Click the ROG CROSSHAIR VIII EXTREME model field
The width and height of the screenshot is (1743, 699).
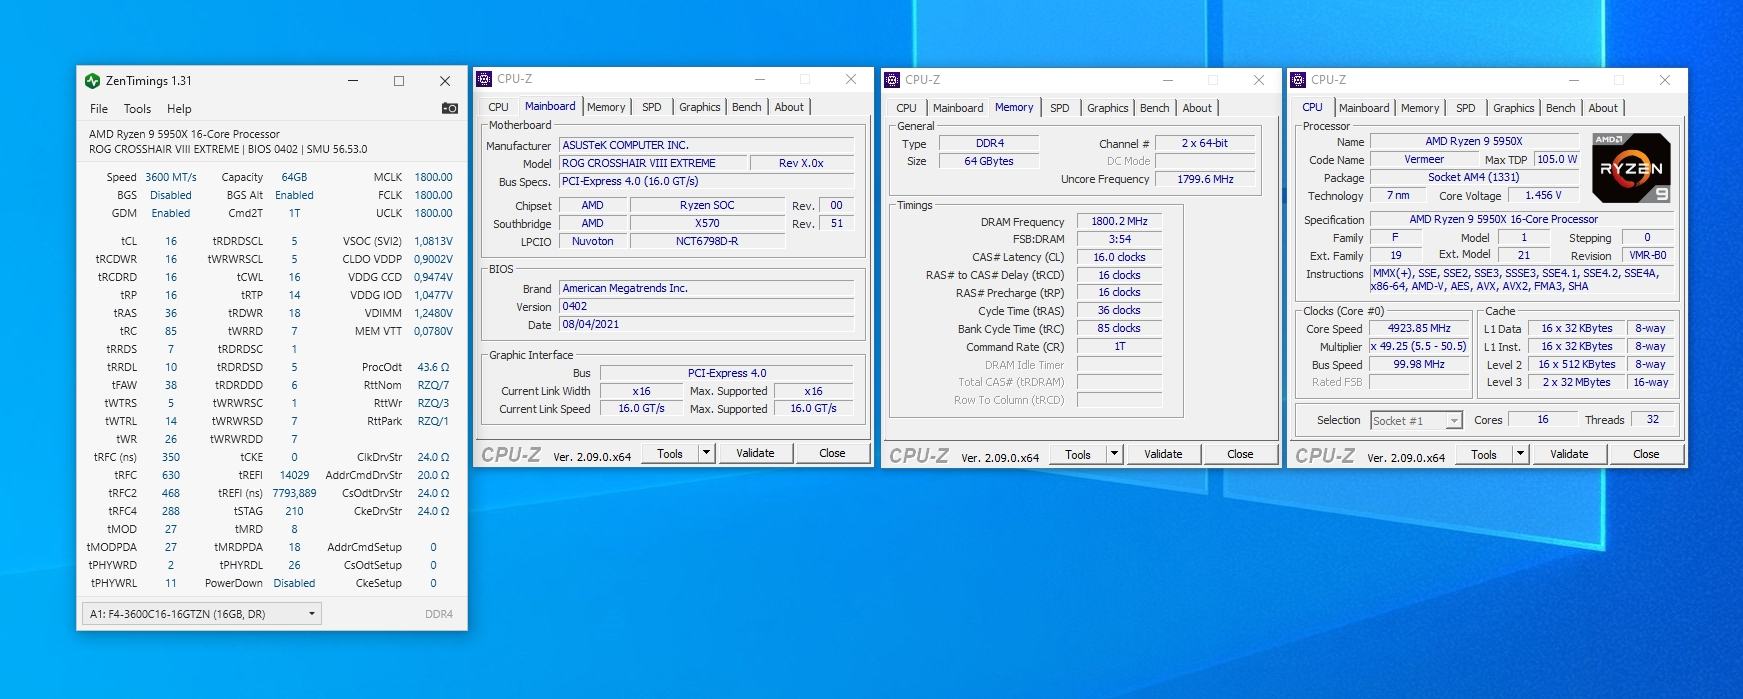(653, 163)
